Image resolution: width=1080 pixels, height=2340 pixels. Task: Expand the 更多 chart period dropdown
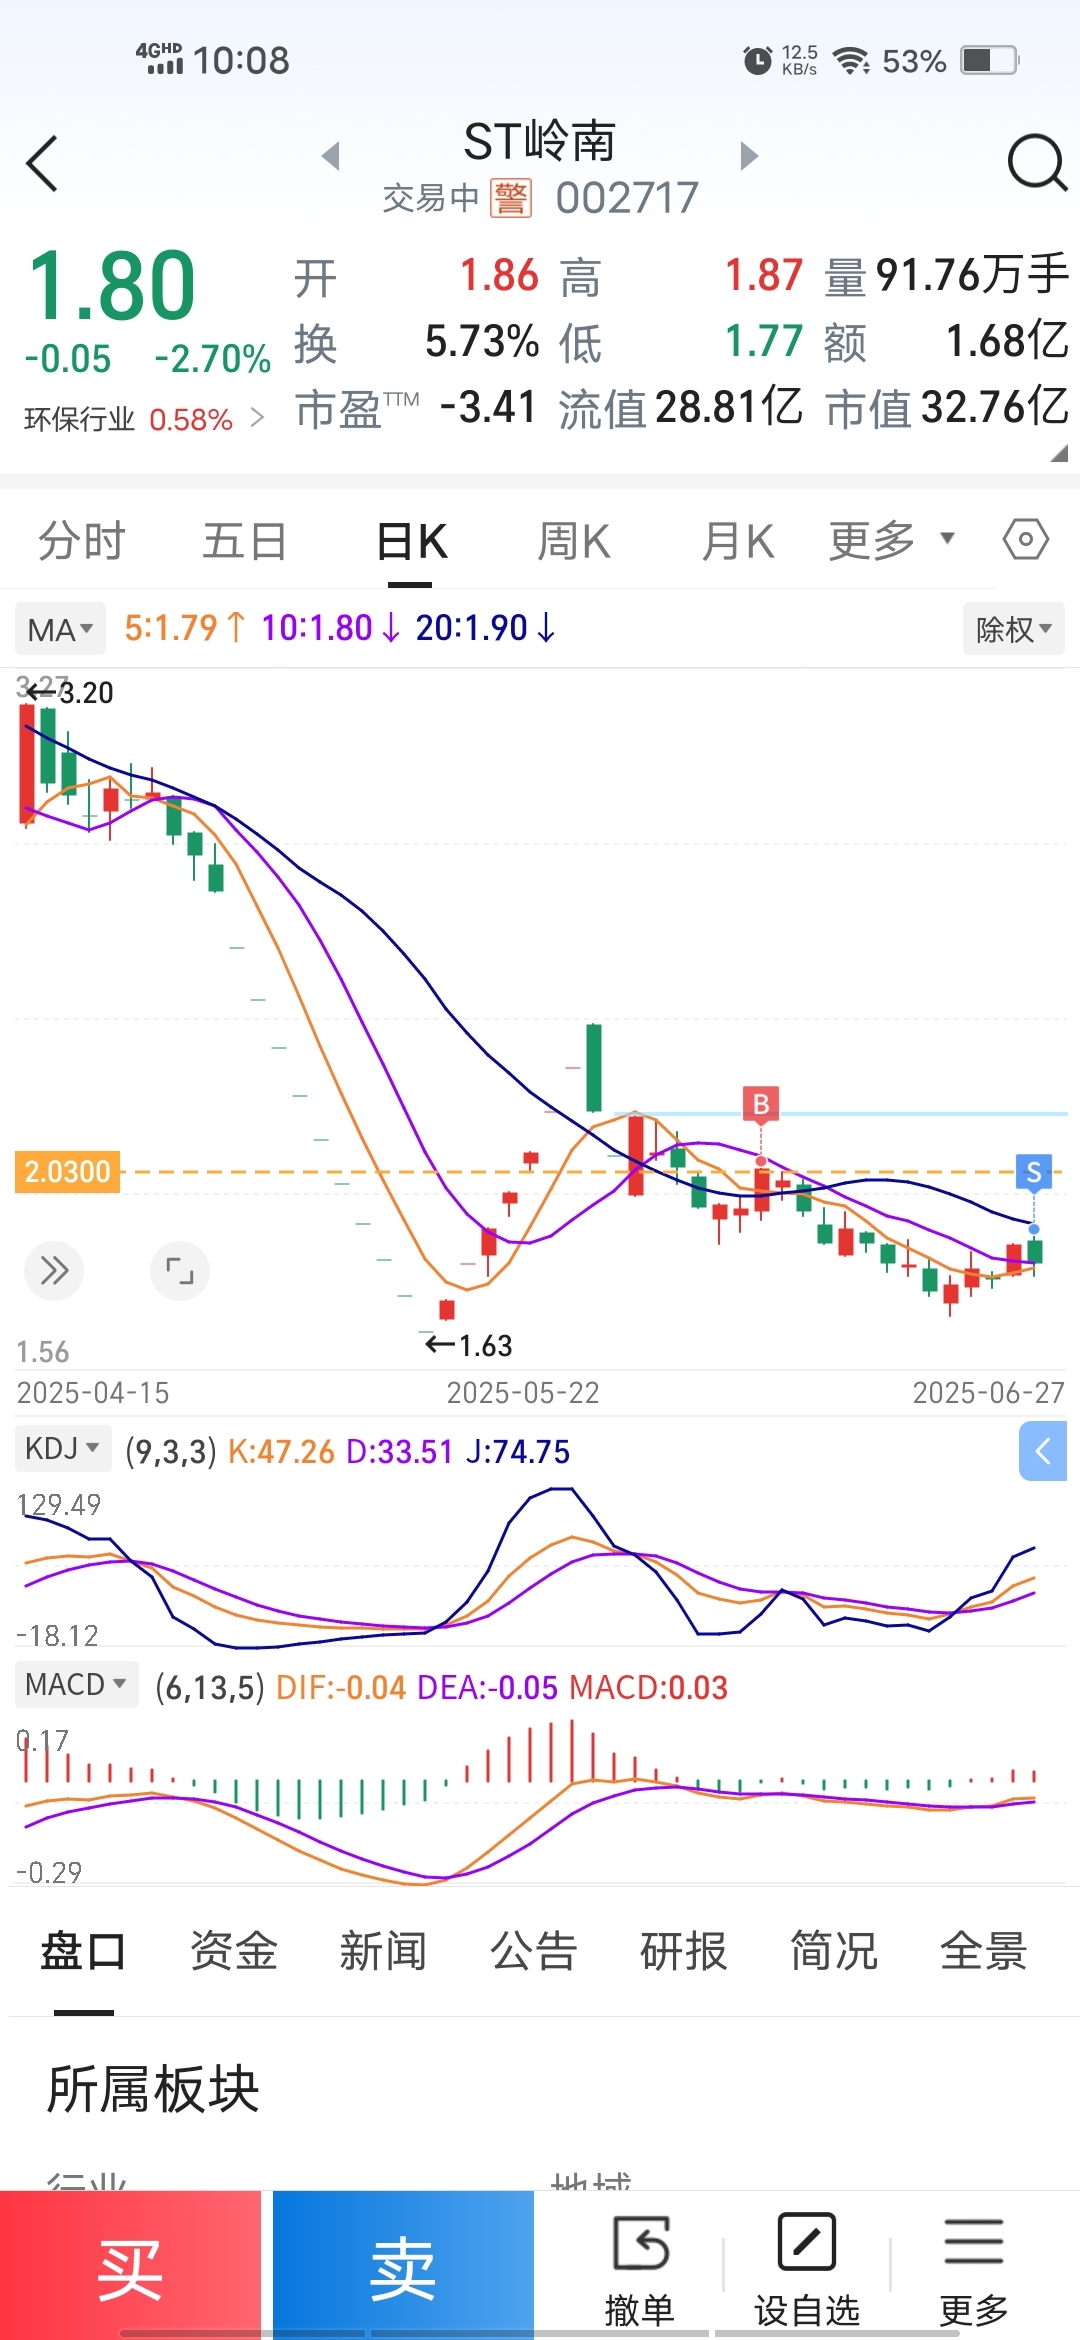(x=891, y=541)
